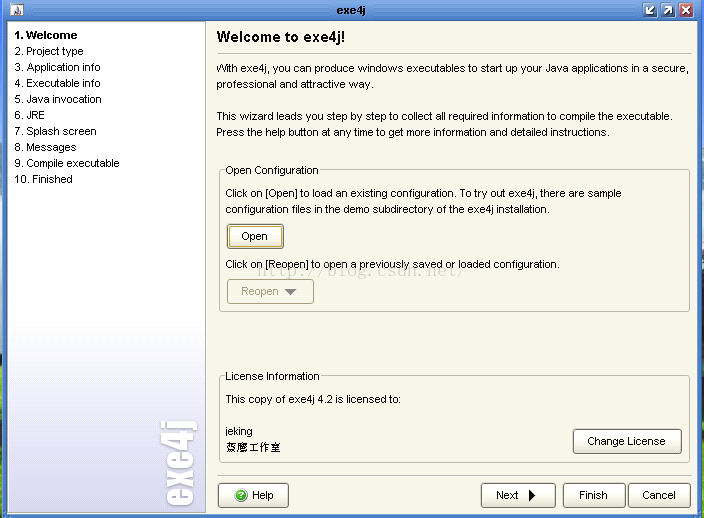Go to JRE step
The height and width of the screenshot is (518, 704).
pos(30,115)
